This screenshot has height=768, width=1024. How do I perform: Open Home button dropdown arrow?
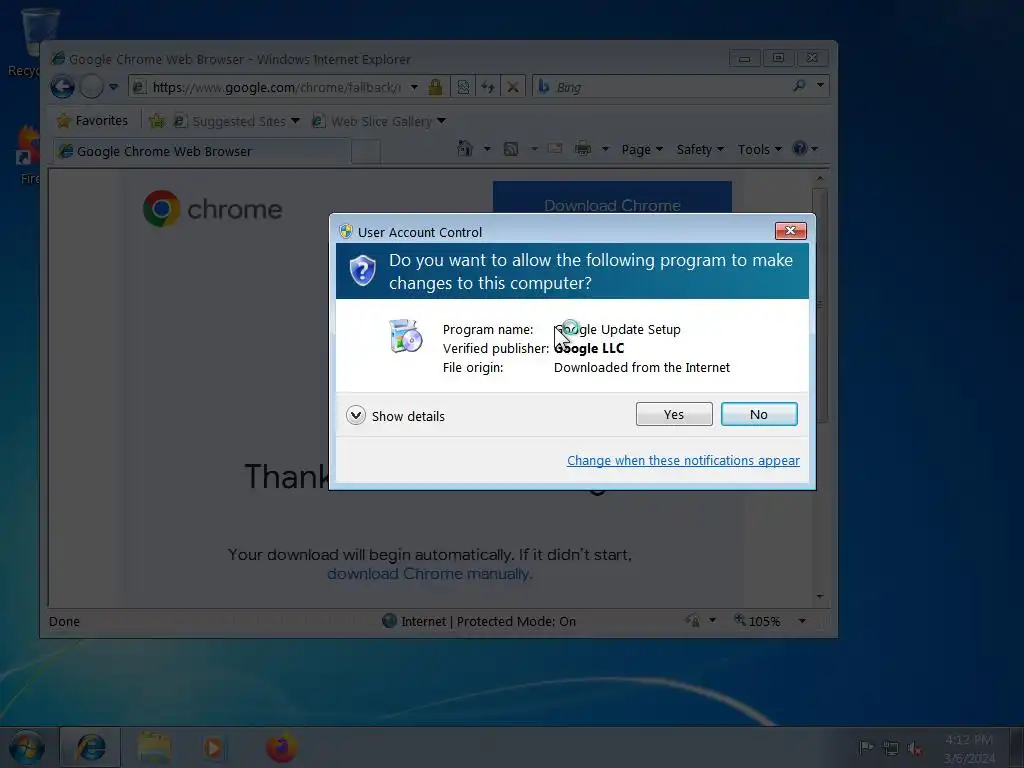click(487, 150)
